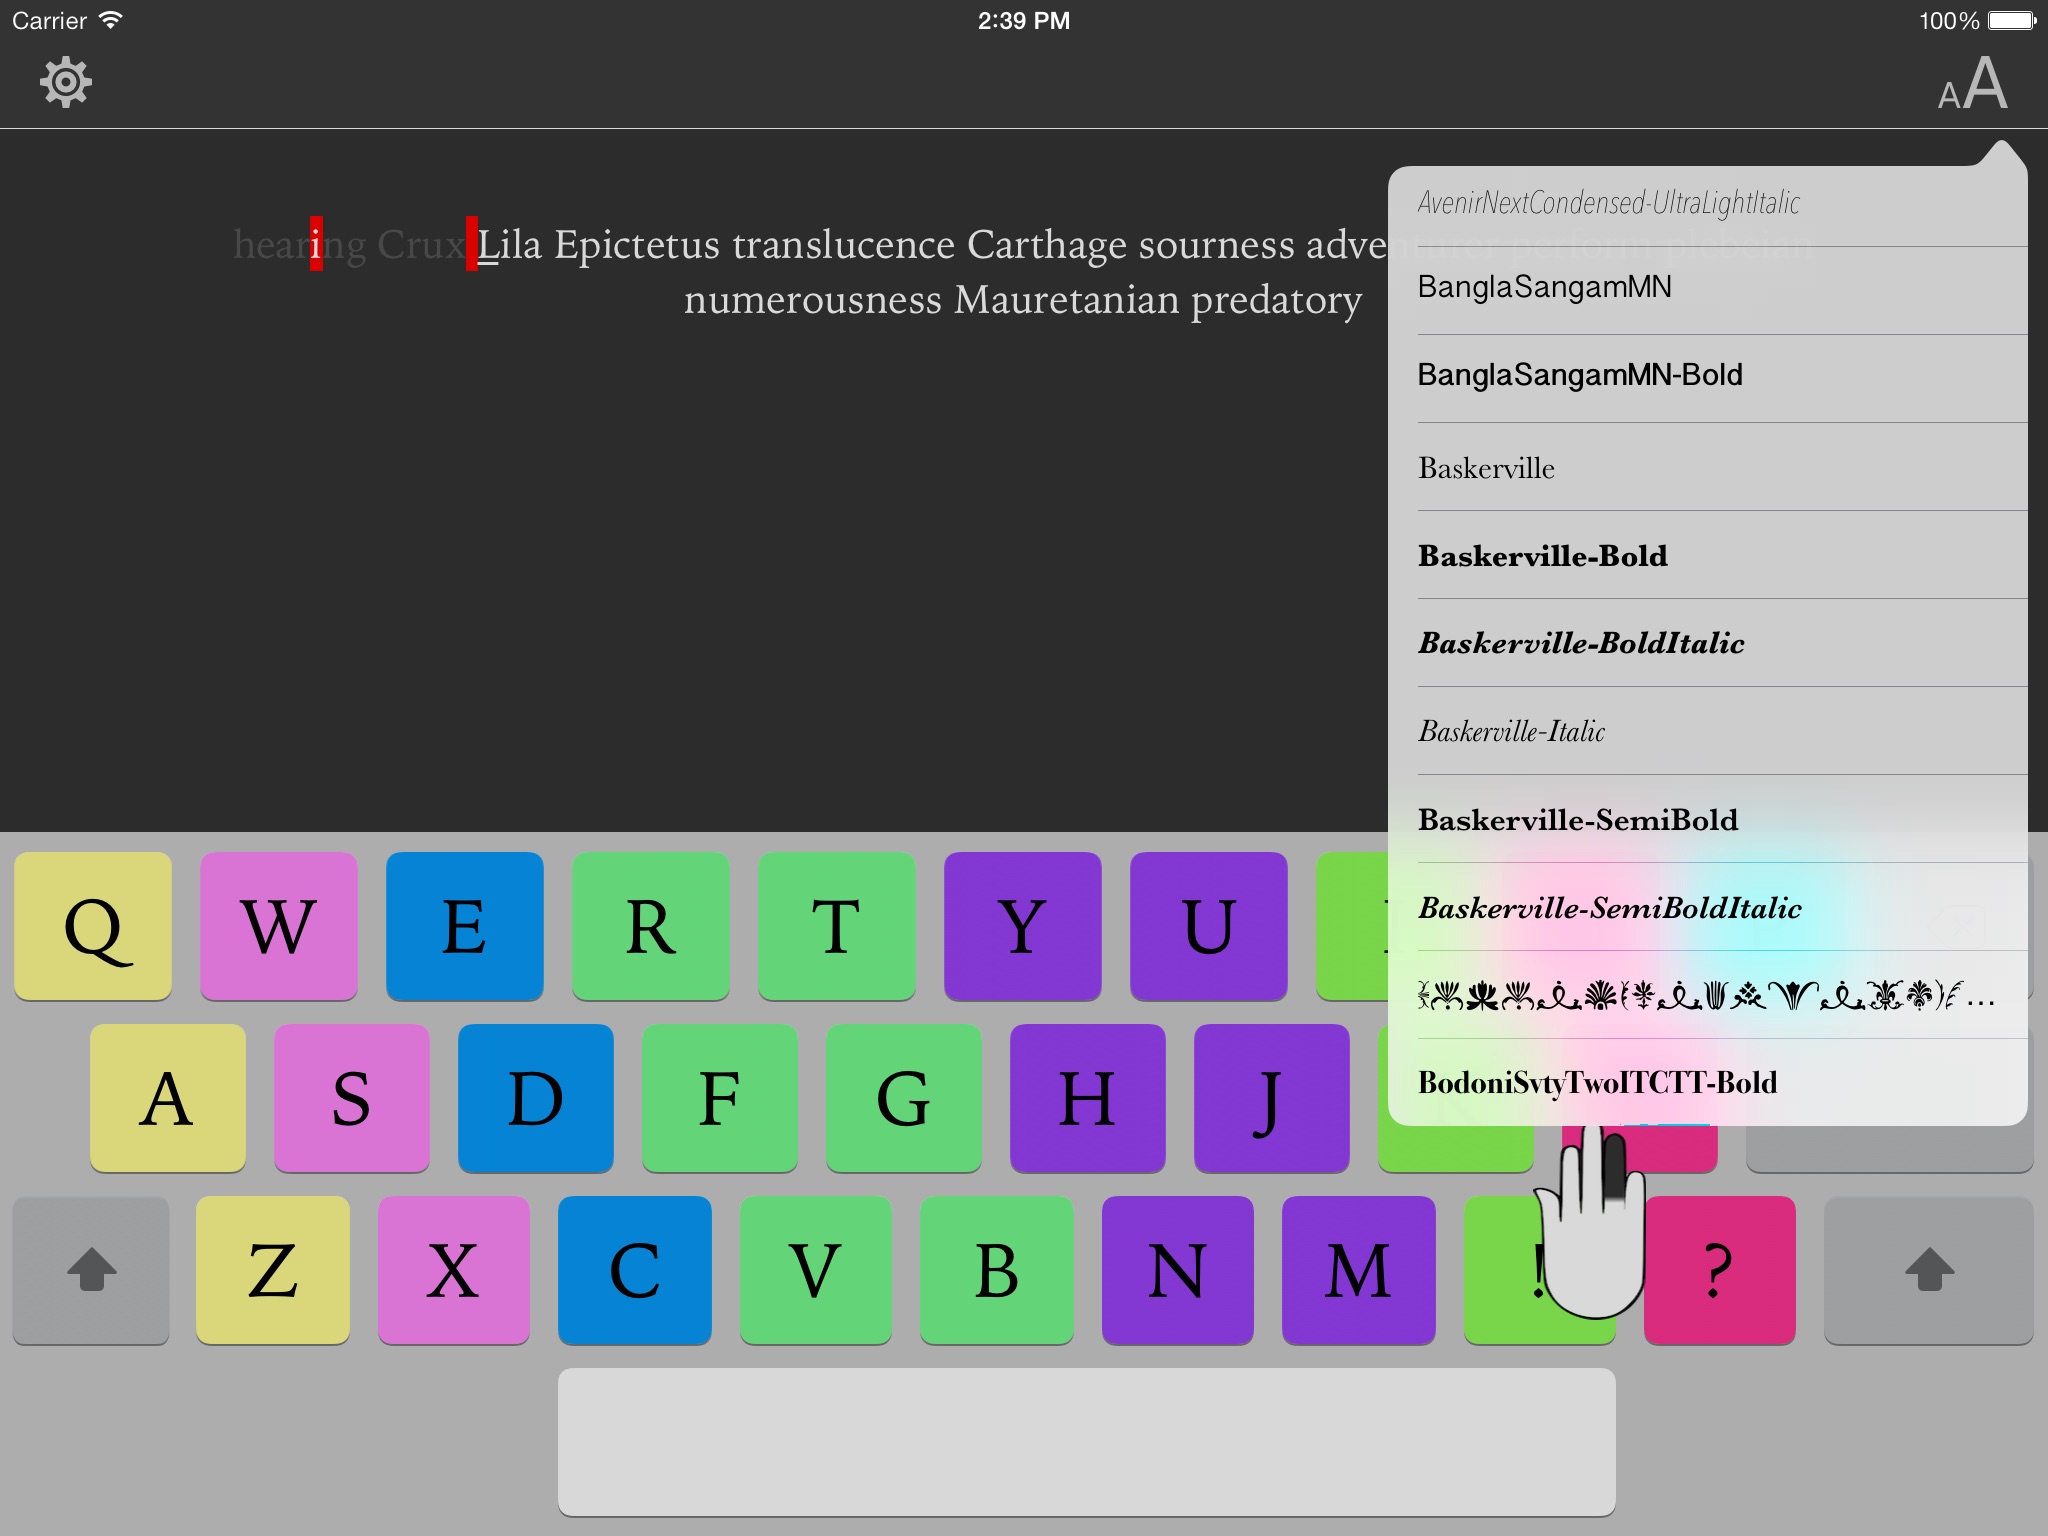Tap the green V key
This screenshot has height=1536, width=2048.
816,1270
